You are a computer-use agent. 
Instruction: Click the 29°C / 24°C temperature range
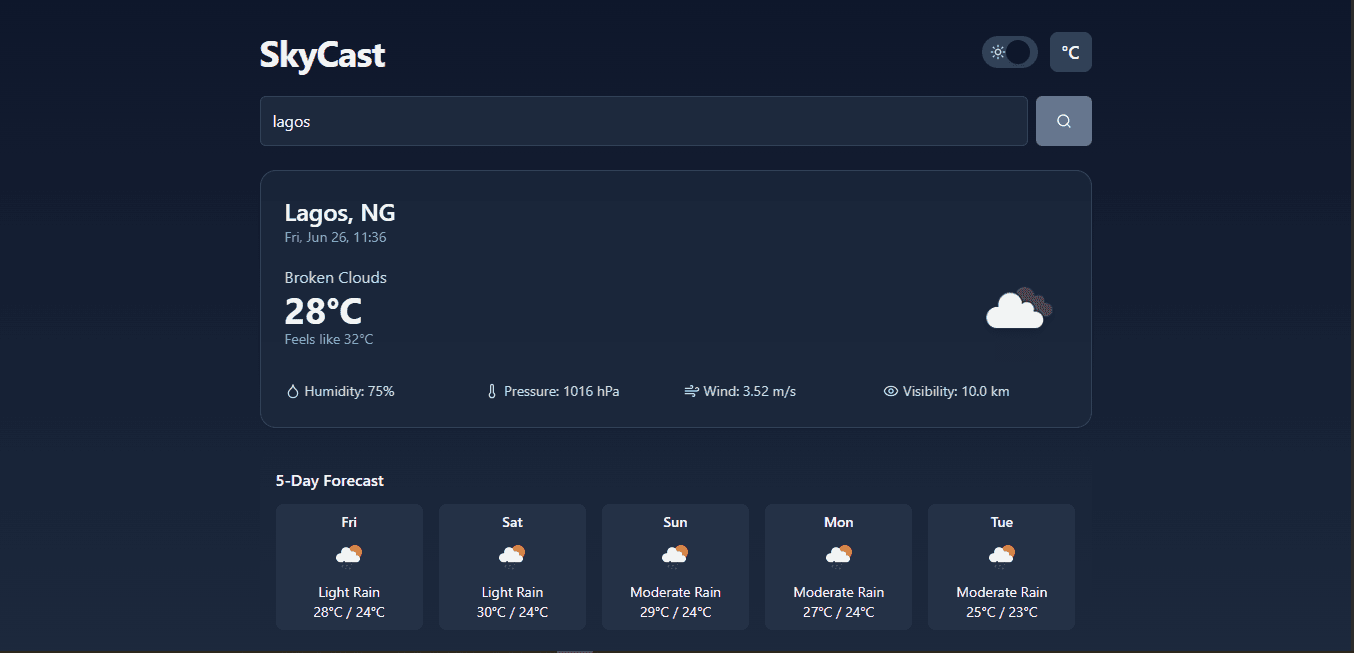tap(675, 612)
